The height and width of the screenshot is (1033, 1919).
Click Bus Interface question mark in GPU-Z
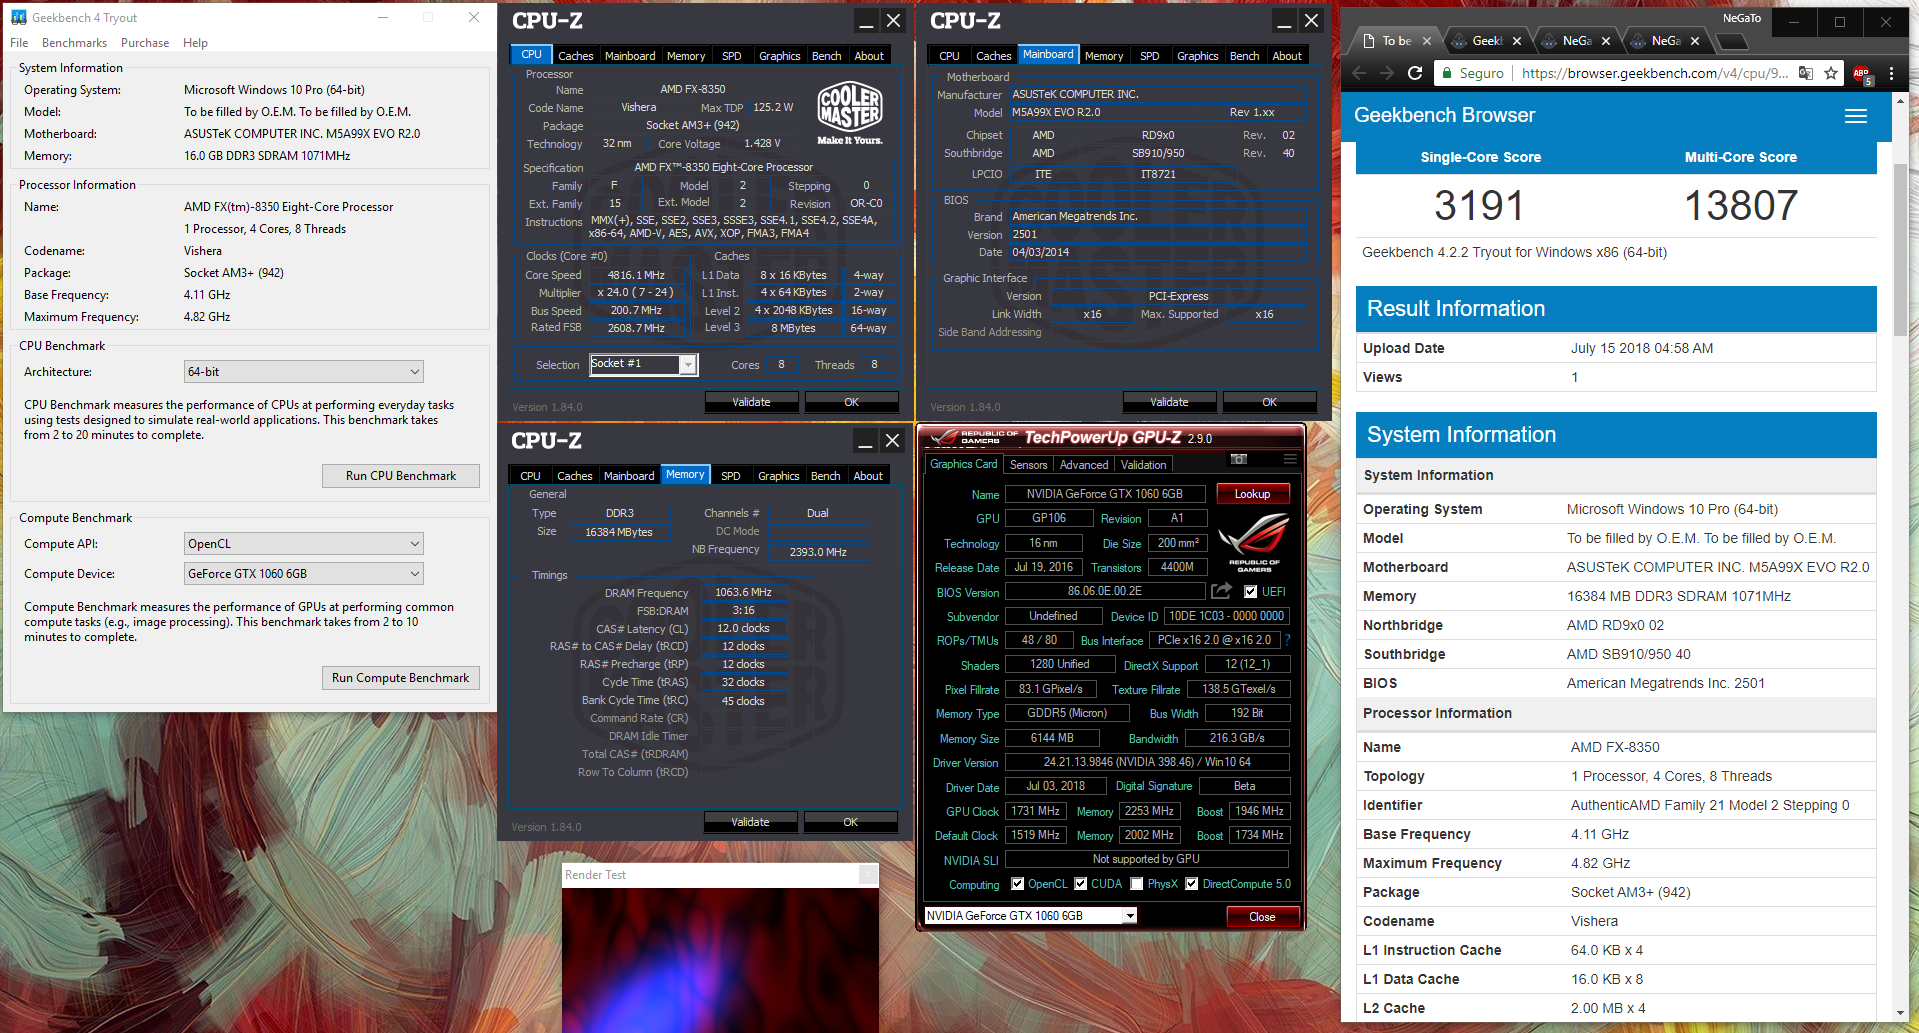(x=1287, y=640)
